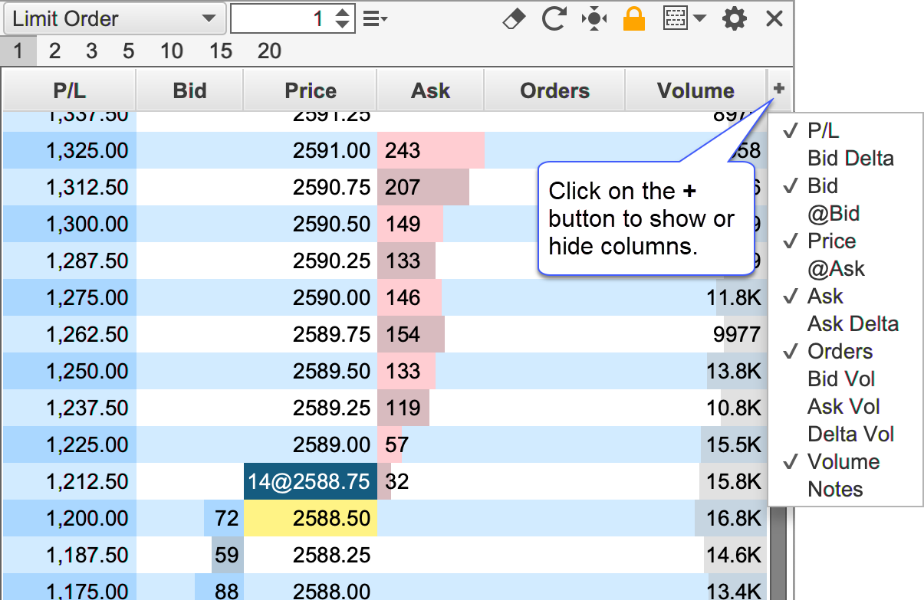Click the 14@2588.75 working order cell
924x600 pixels.
point(310,482)
